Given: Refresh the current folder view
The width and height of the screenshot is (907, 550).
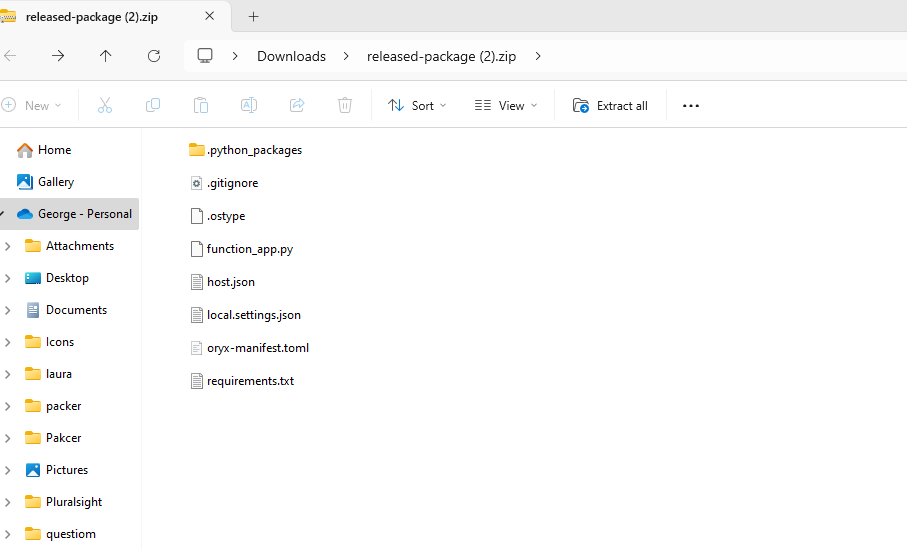Looking at the screenshot, I should (154, 56).
